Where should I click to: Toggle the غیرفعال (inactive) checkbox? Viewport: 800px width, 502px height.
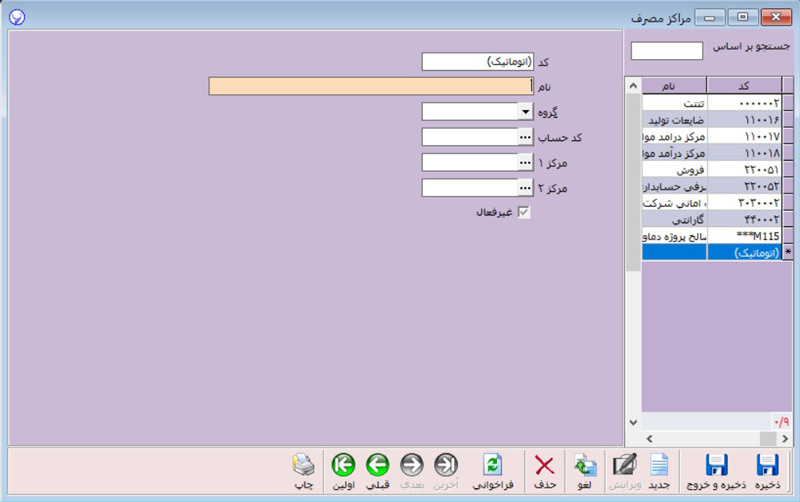(x=523, y=212)
